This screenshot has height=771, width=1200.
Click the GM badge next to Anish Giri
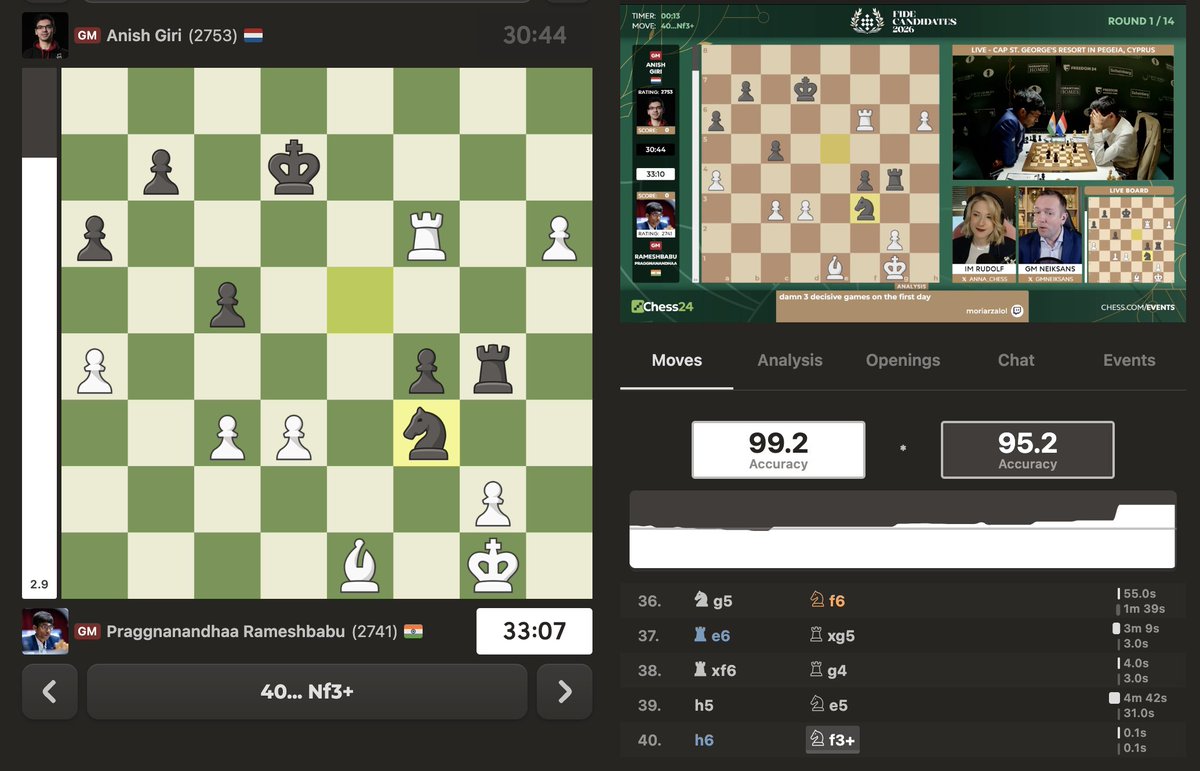(87, 33)
